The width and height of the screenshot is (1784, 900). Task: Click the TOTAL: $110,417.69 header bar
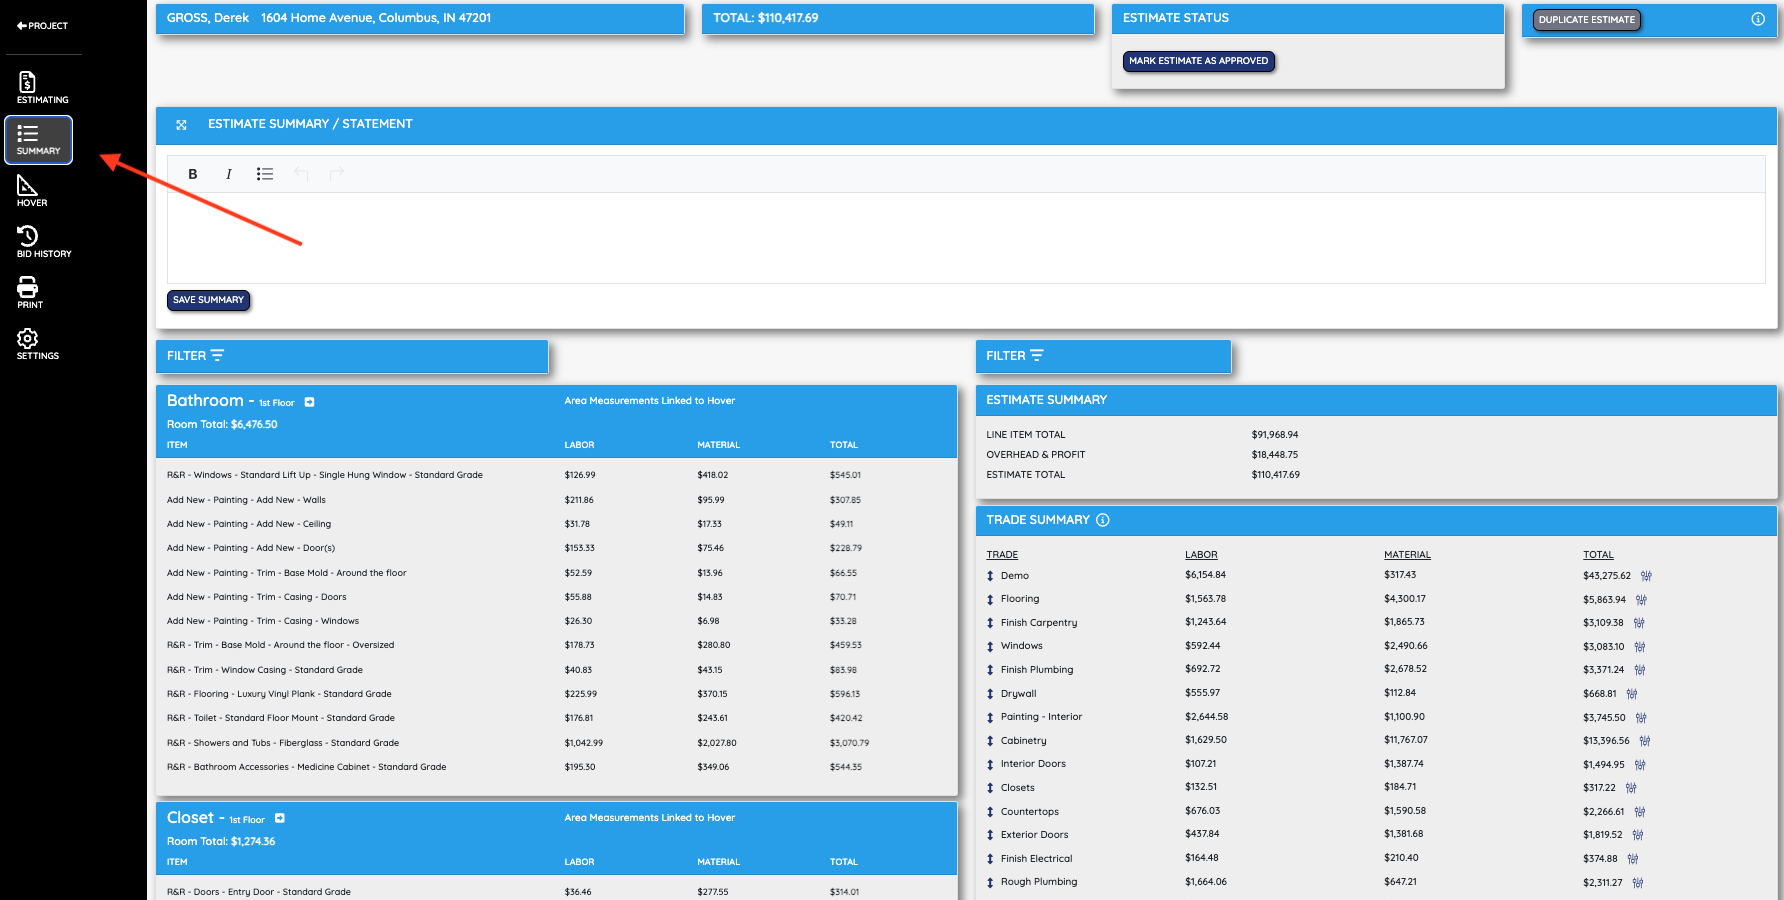898,19
